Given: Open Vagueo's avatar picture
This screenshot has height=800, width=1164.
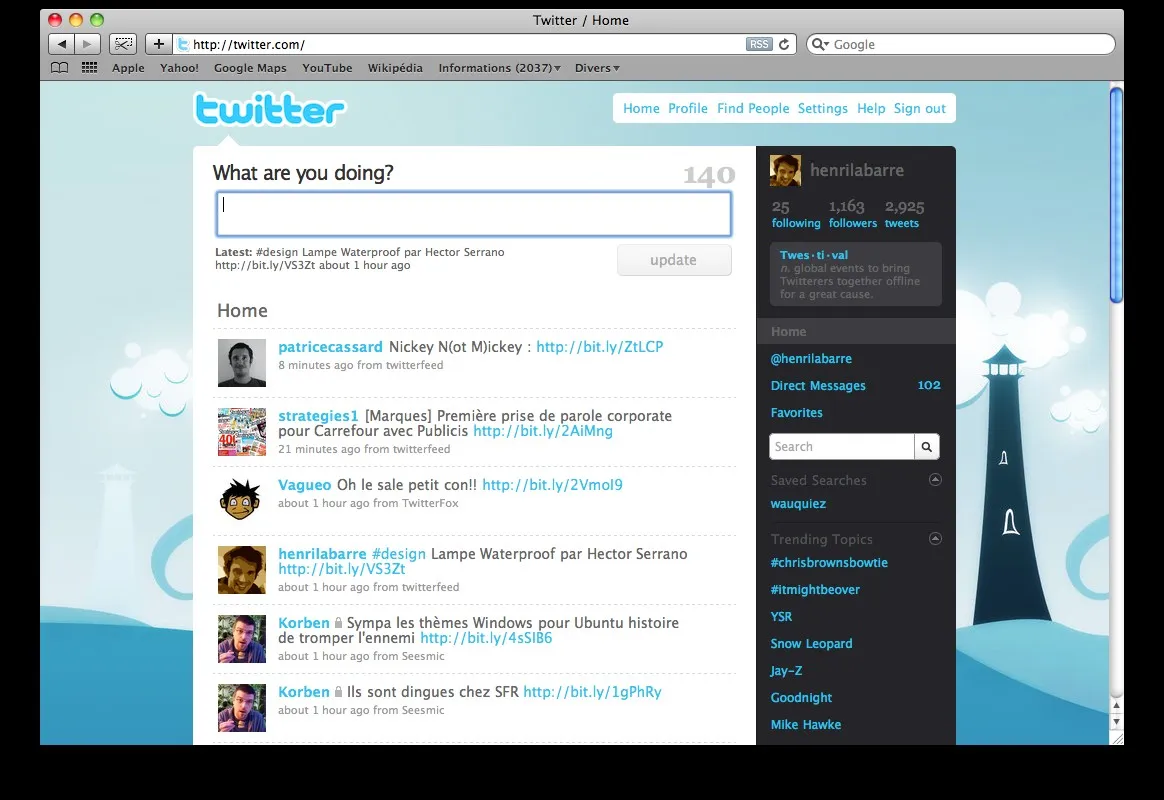Looking at the screenshot, I should click(242, 501).
